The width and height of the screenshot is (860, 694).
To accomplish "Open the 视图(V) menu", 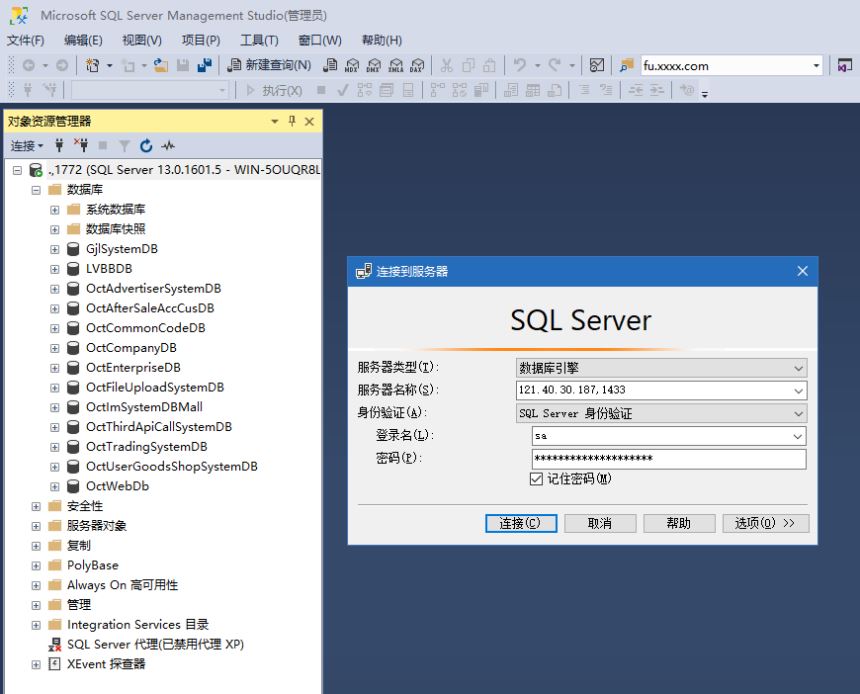I will [142, 40].
